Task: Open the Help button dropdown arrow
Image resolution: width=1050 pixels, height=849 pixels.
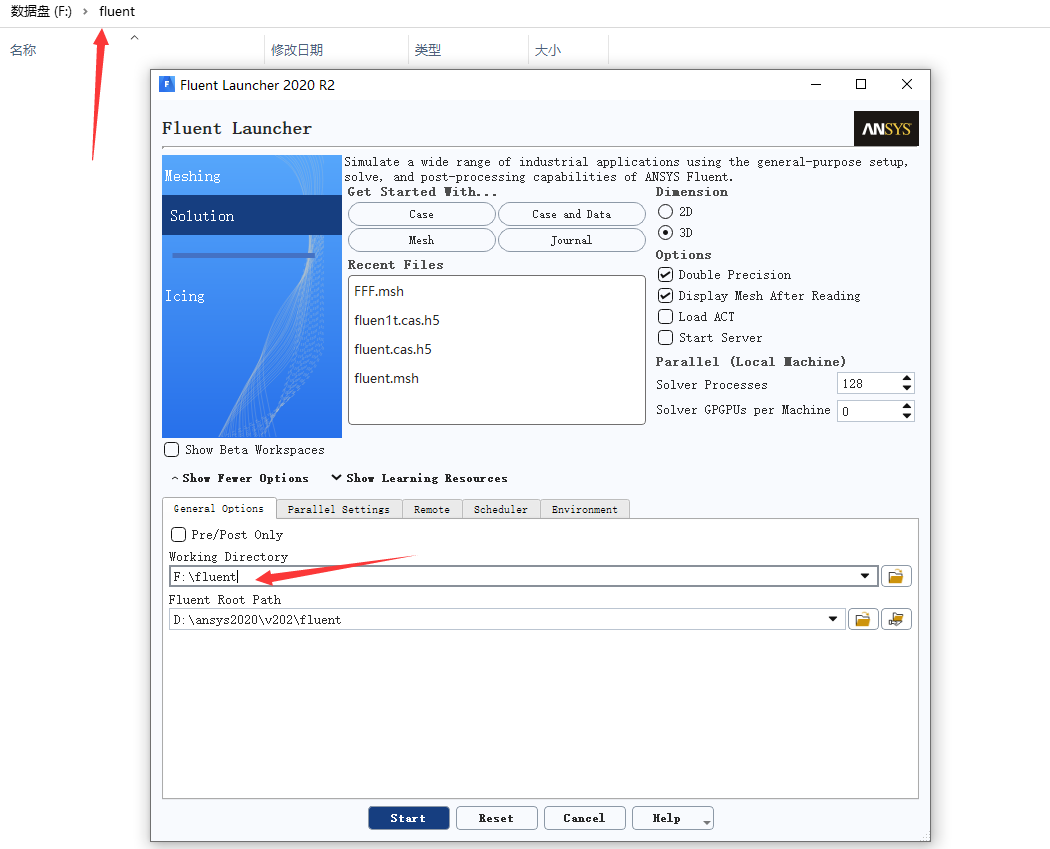Action: point(706,823)
